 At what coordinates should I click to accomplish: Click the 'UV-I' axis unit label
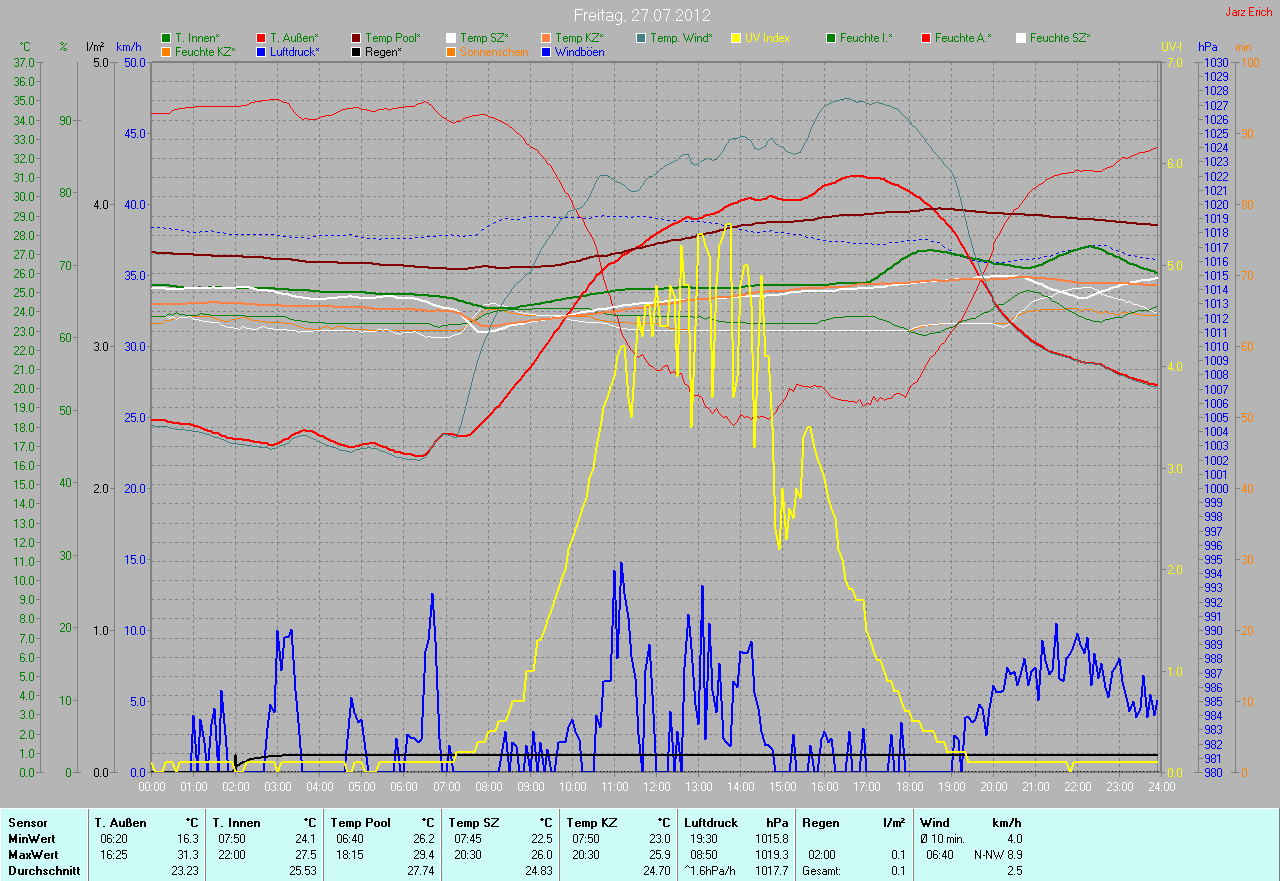click(1171, 47)
